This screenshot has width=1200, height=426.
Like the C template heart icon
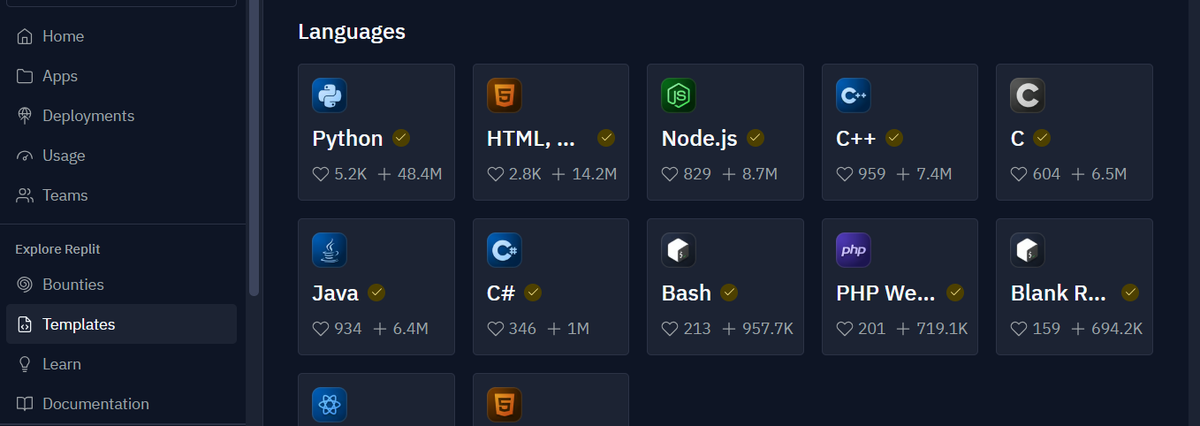click(x=1019, y=174)
